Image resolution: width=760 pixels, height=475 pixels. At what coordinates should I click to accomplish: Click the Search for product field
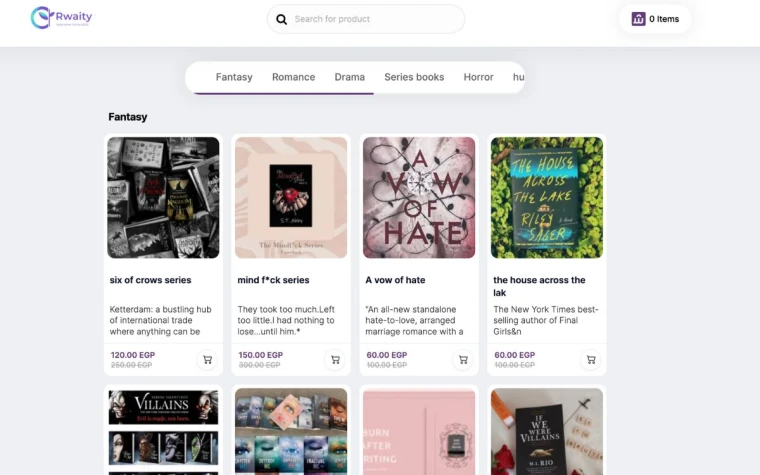coord(375,19)
